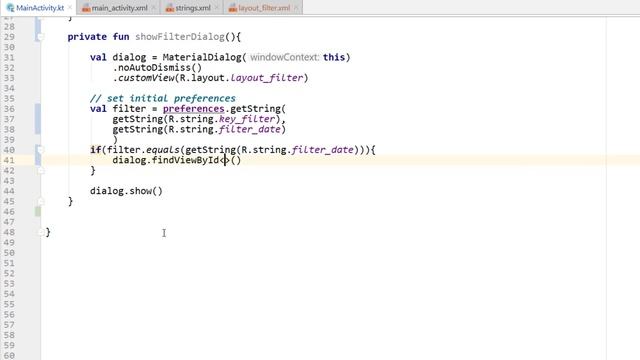Screen dimensions: 640x360
Task: Click the dialog.show() statement
Action: (126, 191)
